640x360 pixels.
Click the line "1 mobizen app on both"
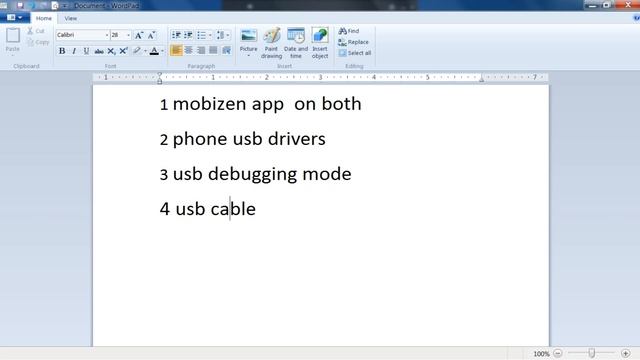point(260,104)
